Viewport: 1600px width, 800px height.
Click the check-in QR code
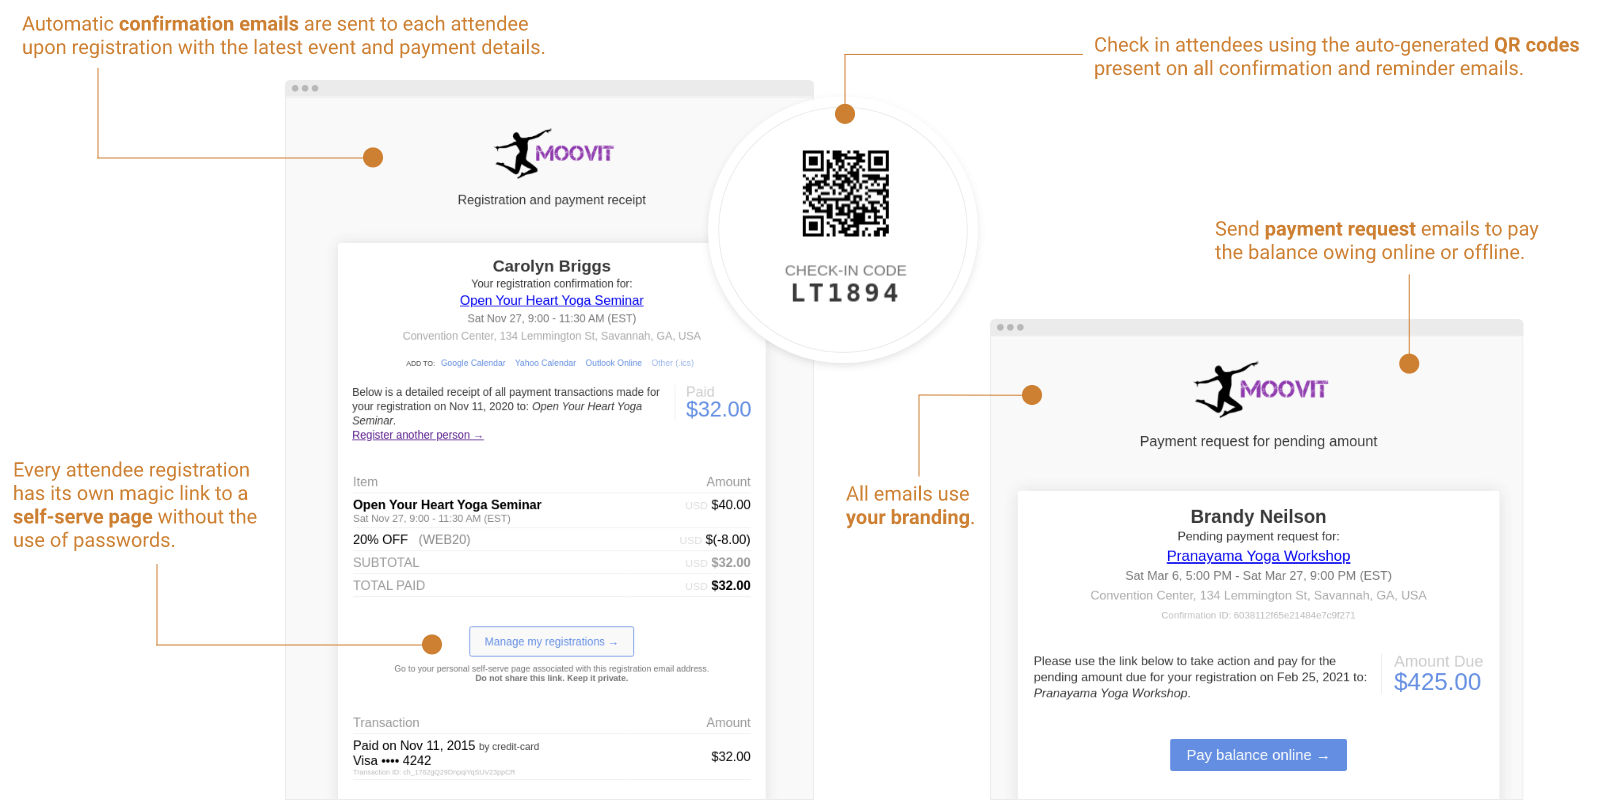845,193
